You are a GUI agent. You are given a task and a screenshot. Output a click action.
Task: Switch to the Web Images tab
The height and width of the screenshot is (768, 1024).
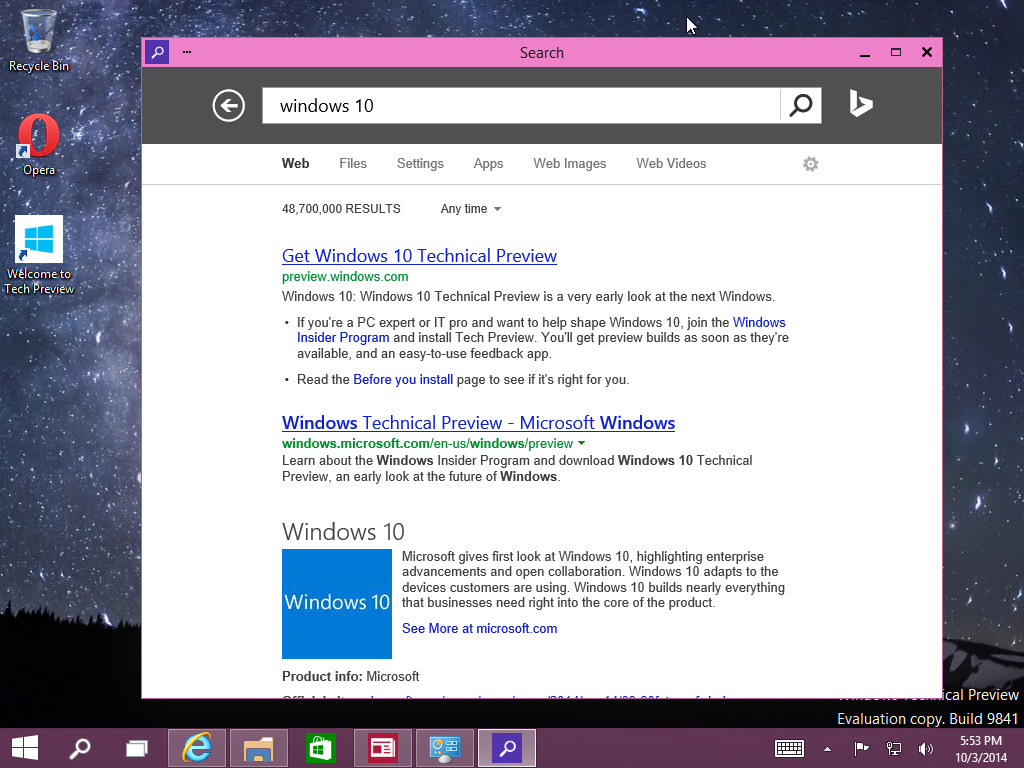point(569,164)
